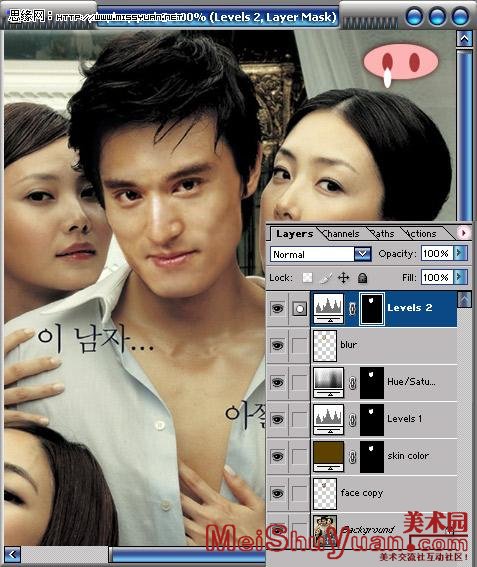This screenshot has width=477, height=567.
Task: Select the Levels 1 layer mask thumbnail
Action: (x=372, y=420)
